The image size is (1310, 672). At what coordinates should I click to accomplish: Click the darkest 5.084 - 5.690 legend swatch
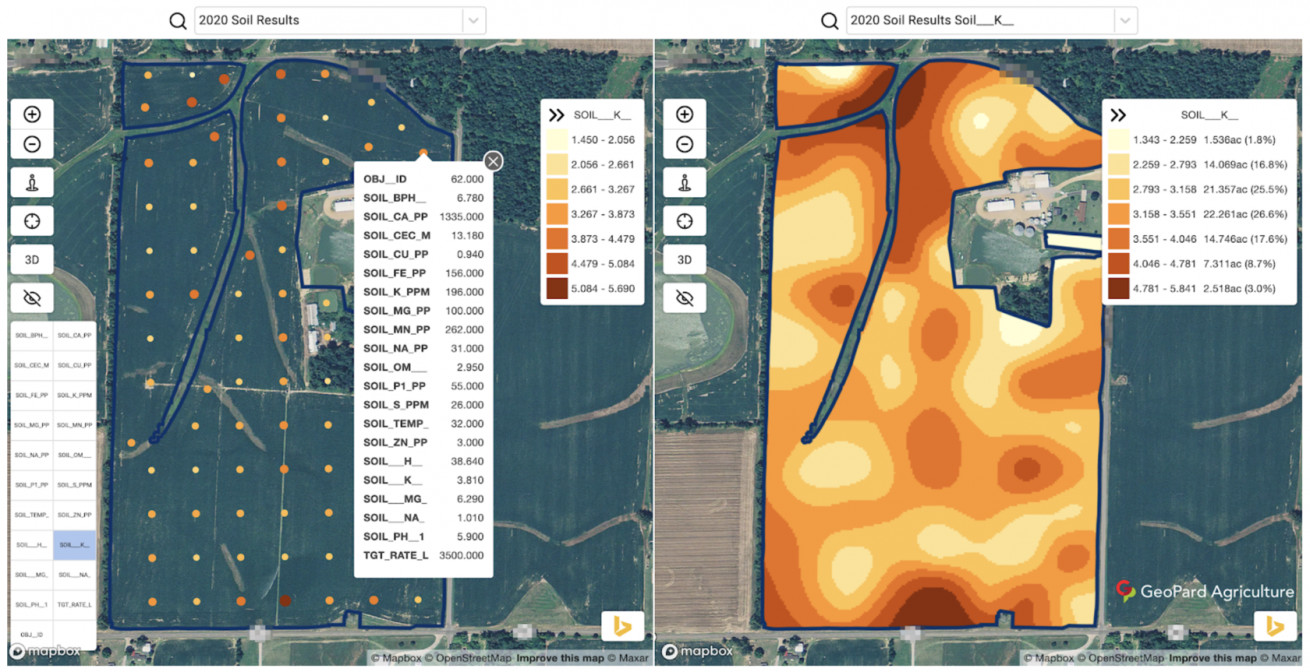[x=557, y=289]
